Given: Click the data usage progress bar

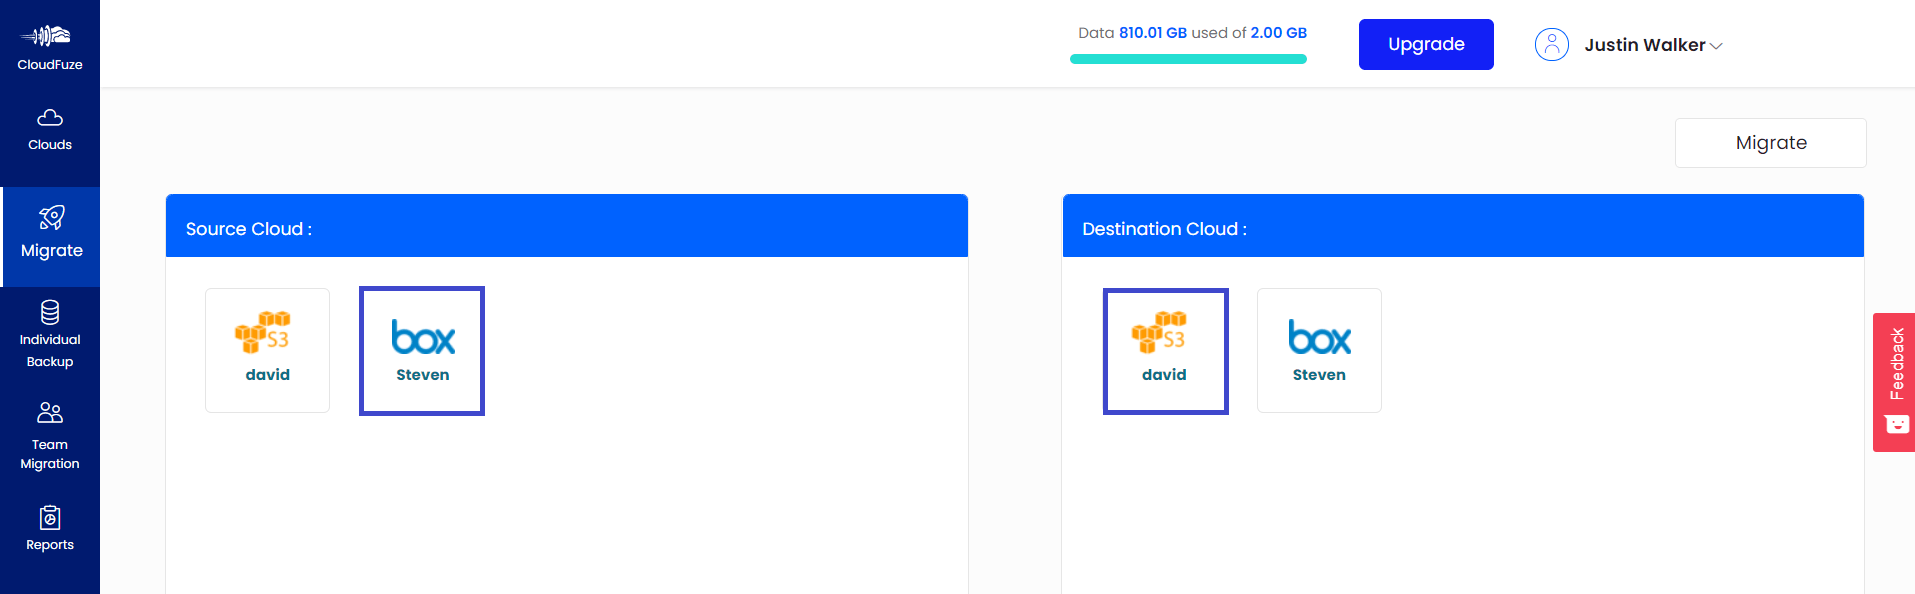Looking at the screenshot, I should tap(1188, 59).
